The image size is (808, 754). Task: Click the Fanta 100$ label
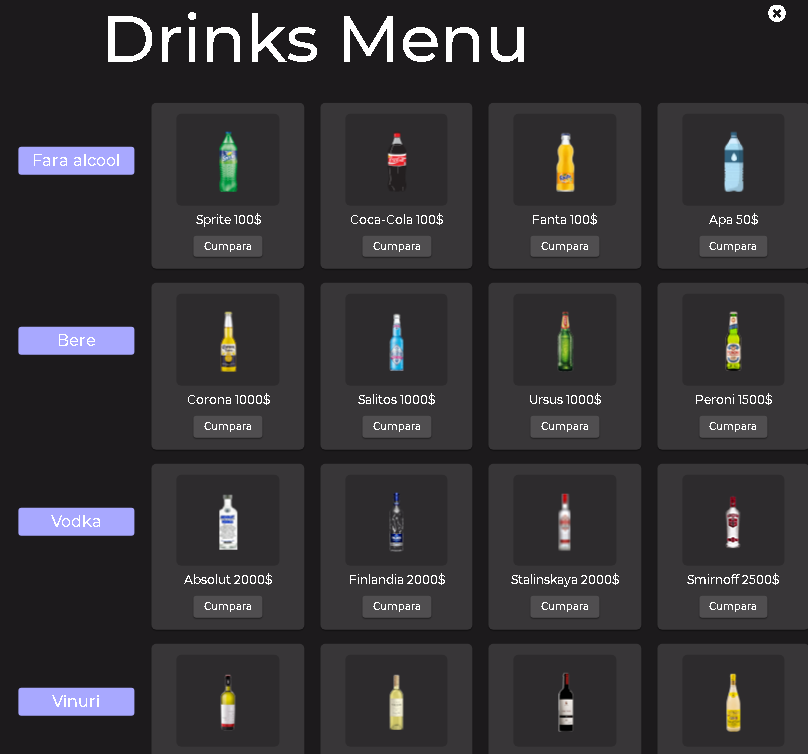click(x=565, y=220)
